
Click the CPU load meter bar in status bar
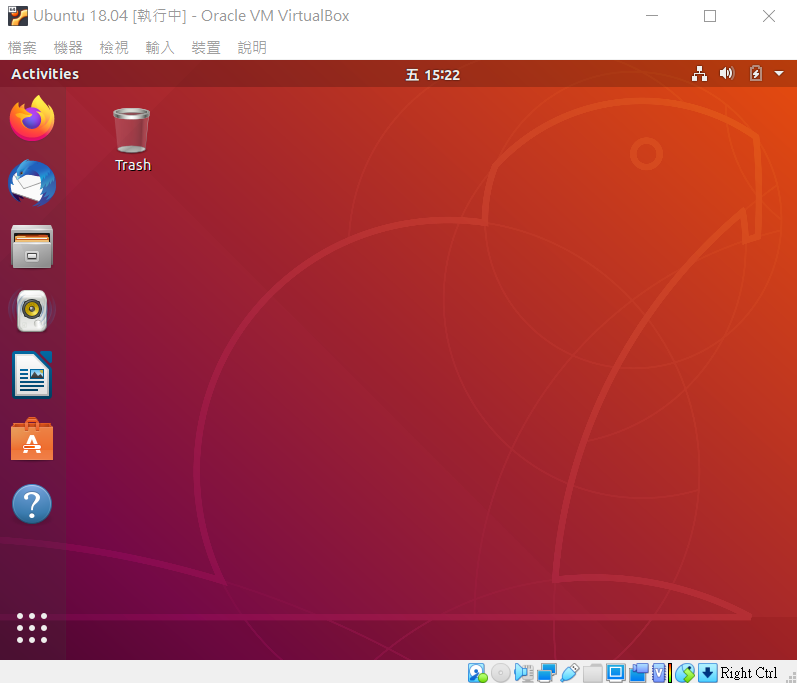pos(670,672)
